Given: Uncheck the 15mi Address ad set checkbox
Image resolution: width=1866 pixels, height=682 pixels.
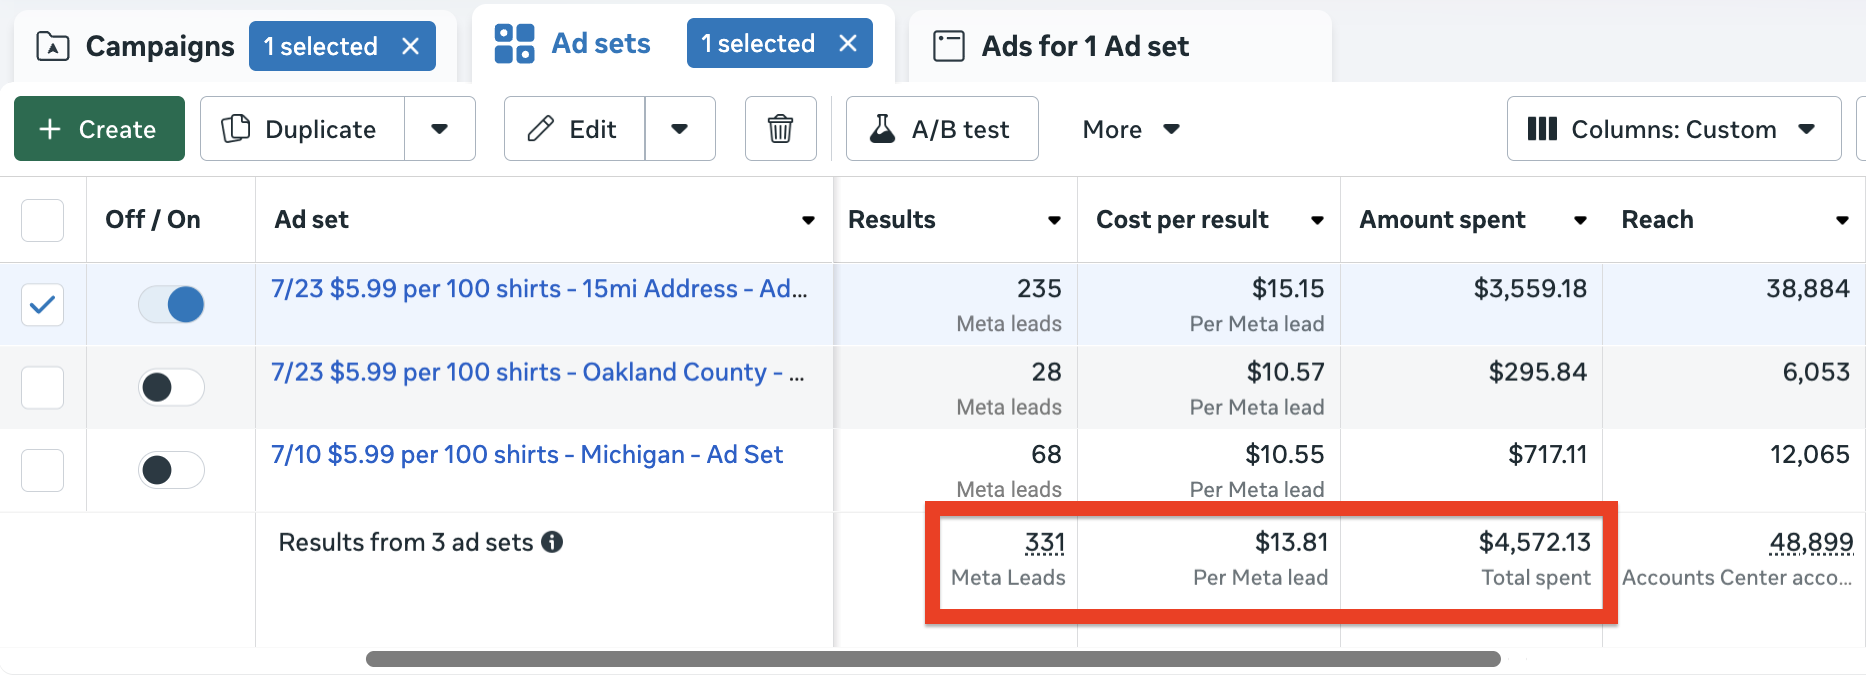Looking at the screenshot, I should click(42, 304).
